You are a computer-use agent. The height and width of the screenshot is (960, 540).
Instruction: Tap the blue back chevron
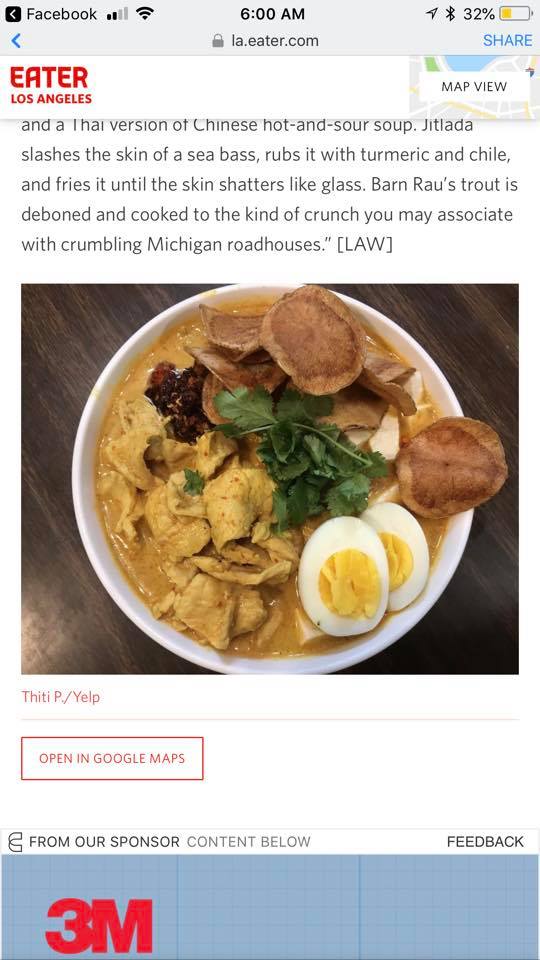[16, 41]
